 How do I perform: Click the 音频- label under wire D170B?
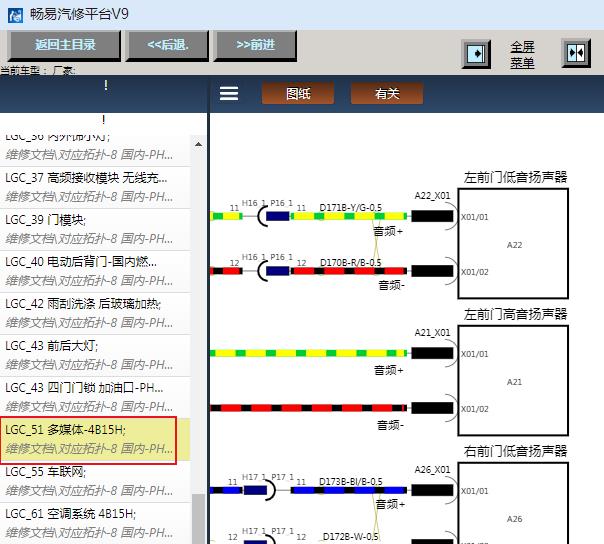tap(391, 285)
